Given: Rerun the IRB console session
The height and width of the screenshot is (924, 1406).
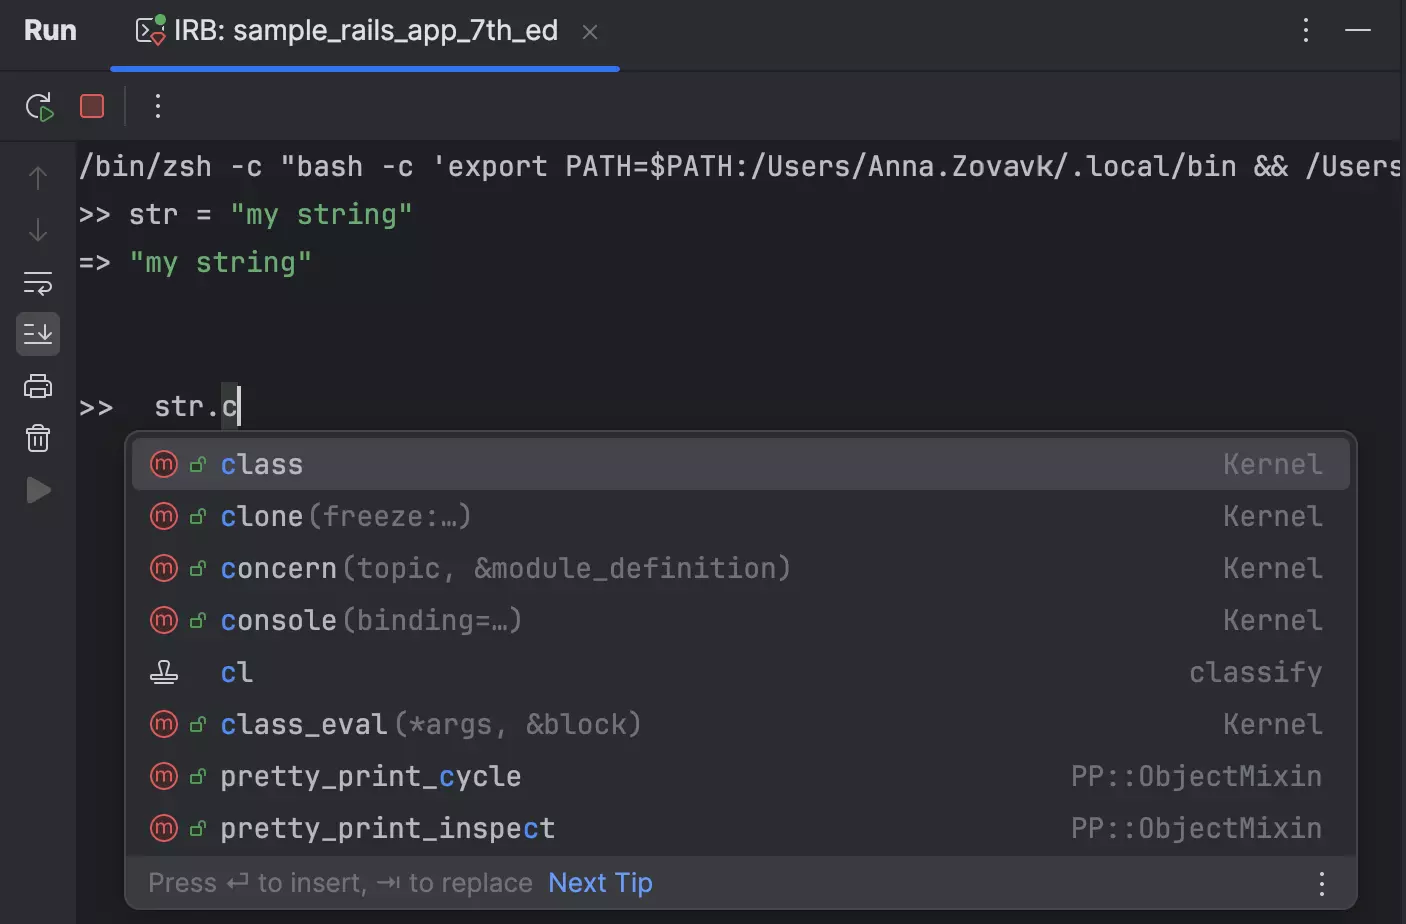Looking at the screenshot, I should pos(39,106).
